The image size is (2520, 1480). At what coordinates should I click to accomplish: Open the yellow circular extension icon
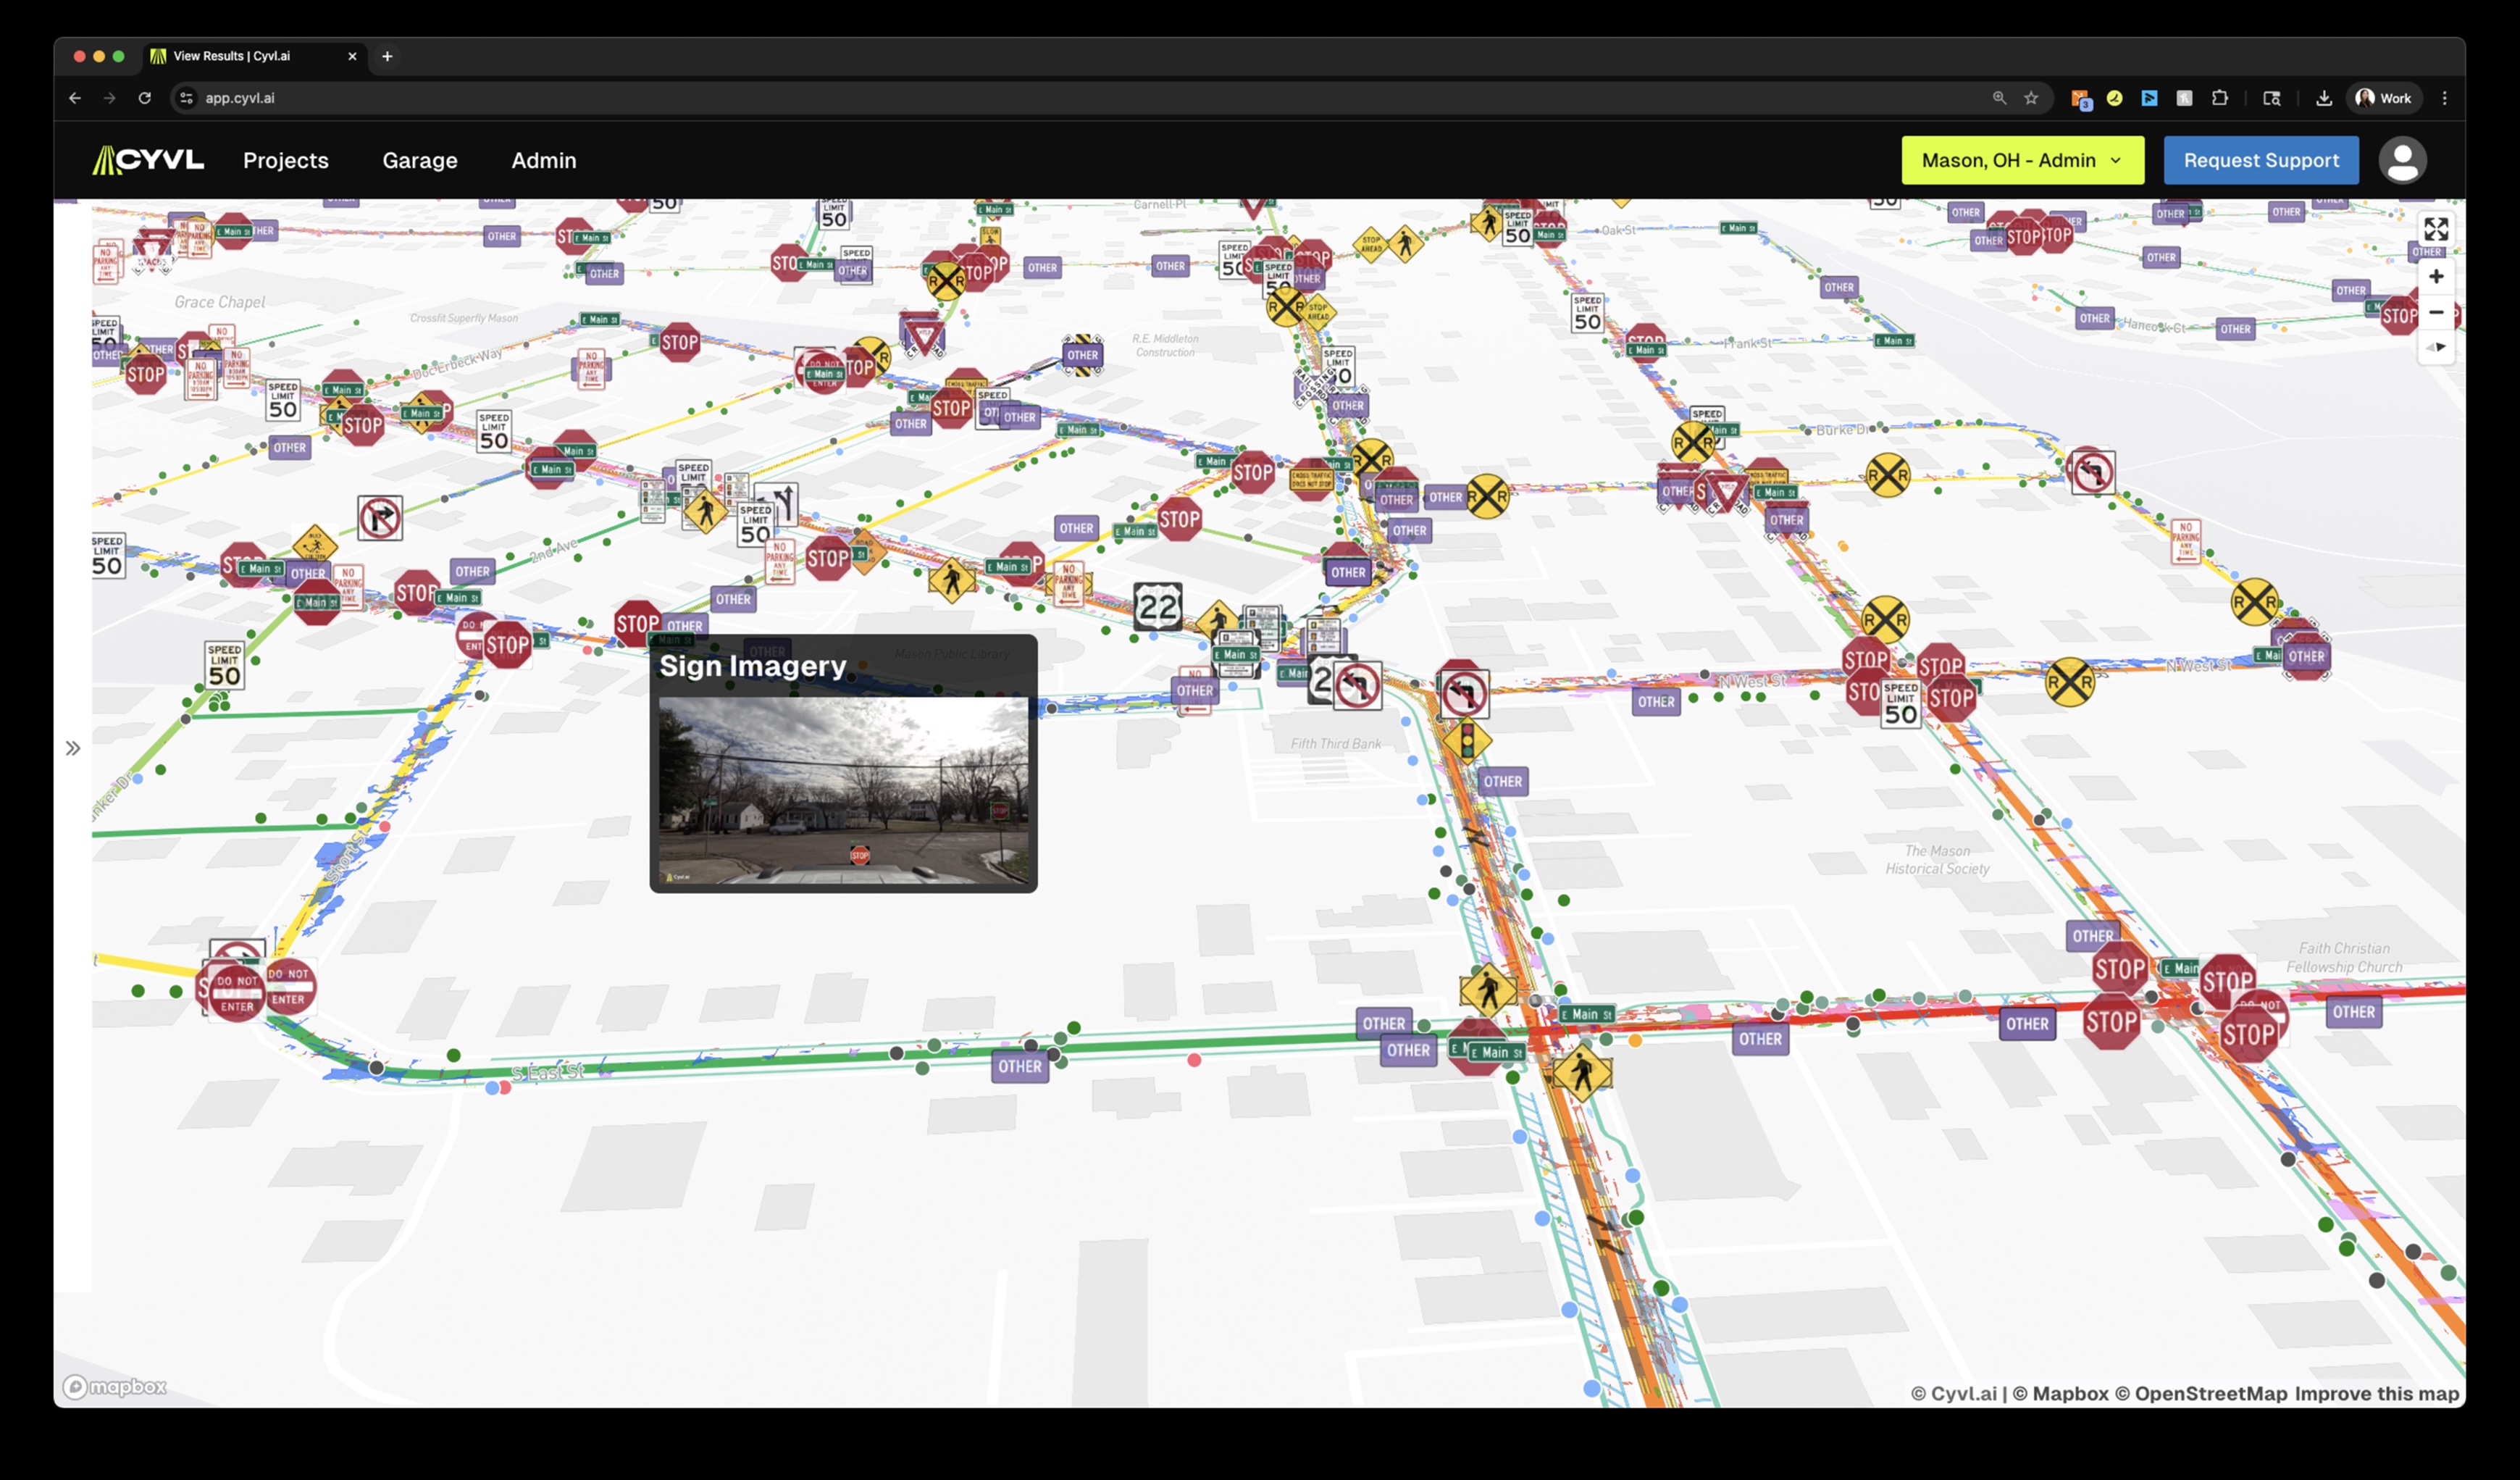[x=2114, y=98]
